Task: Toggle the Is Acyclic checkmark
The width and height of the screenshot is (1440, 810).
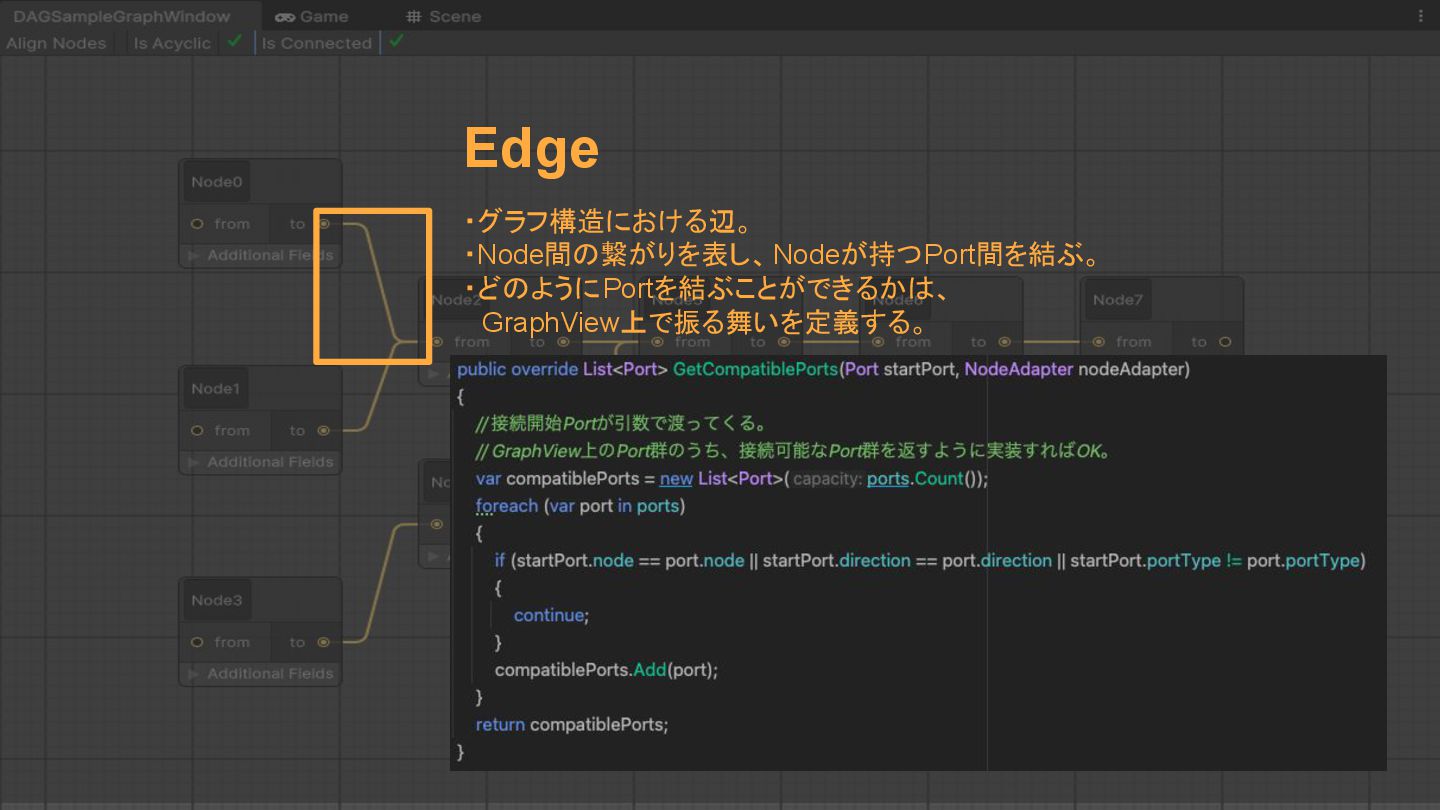Action: [x=234, y=42]
